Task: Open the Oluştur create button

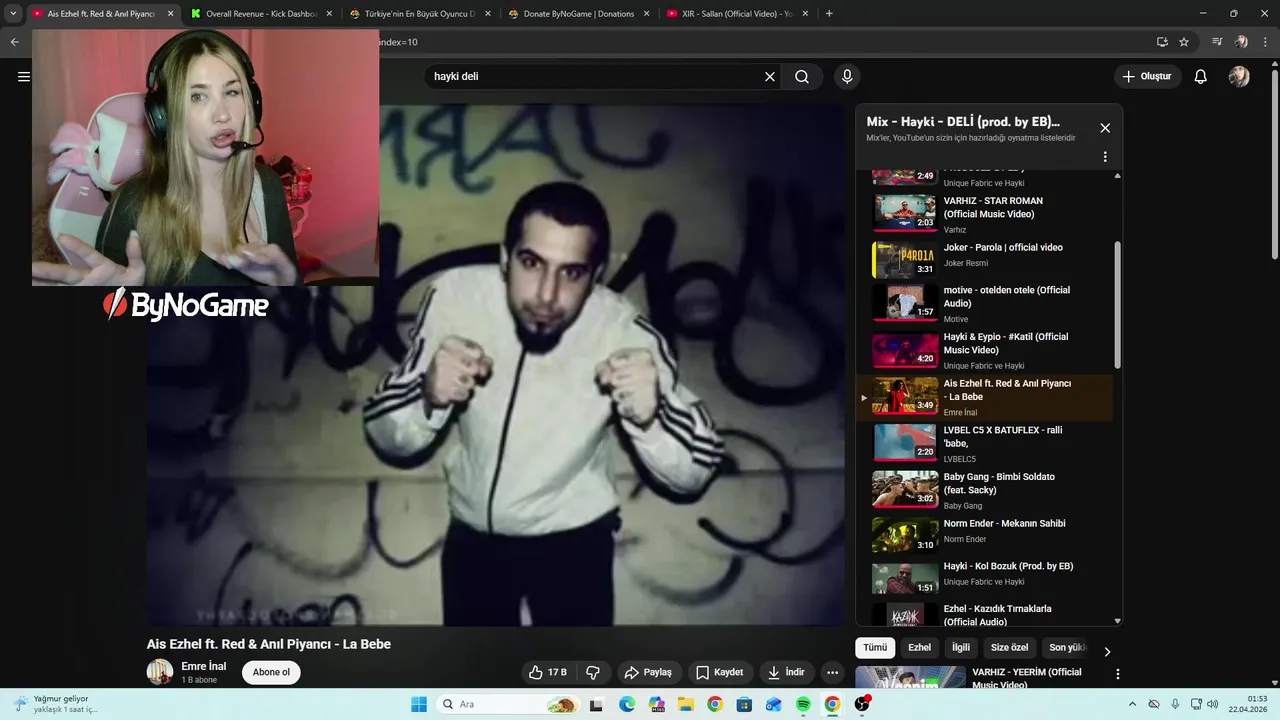Action: 1148,76
